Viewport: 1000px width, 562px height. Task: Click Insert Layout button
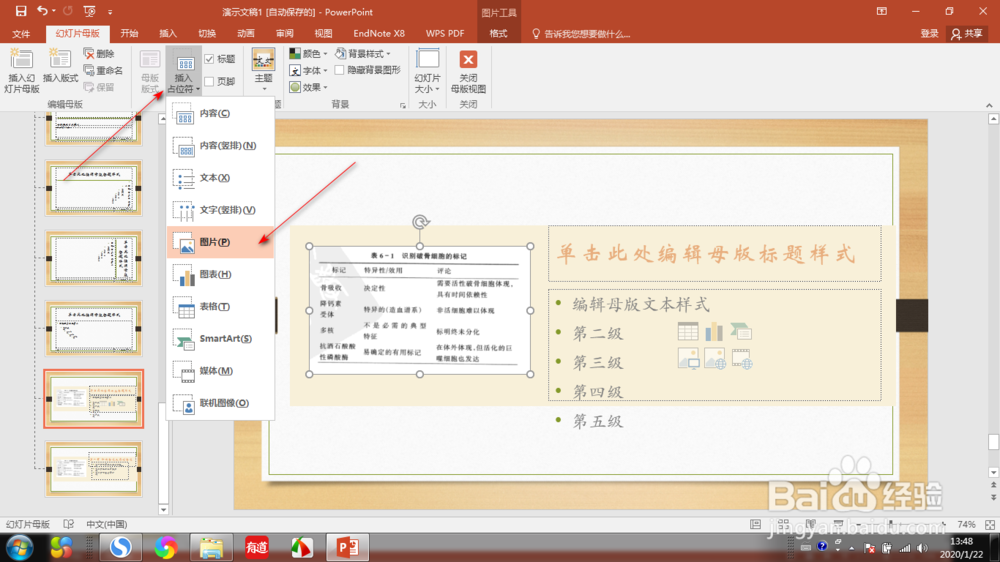[x=60, y=66]
